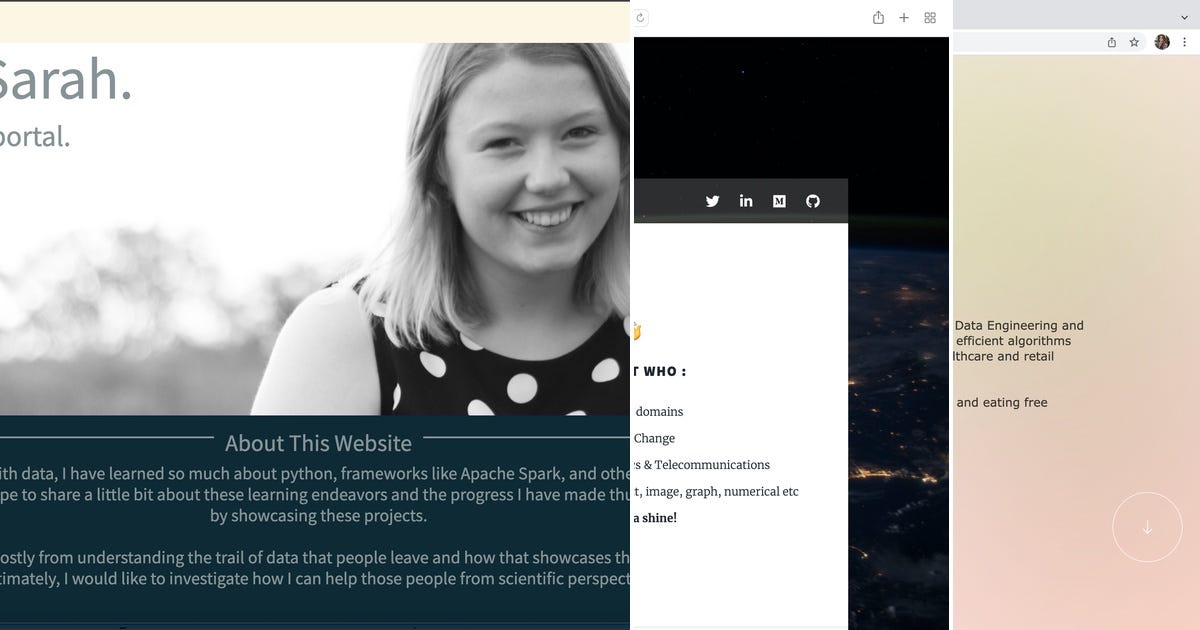Viewport: 1200px width, 630px height.
Task: Open the Chrome profile avatar
Action: coord(1161,42)
